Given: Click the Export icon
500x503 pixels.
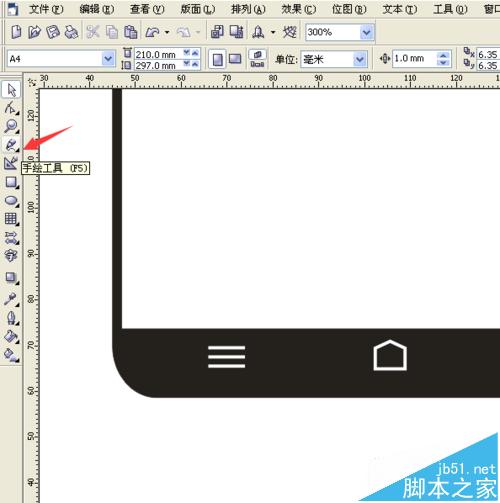Looking at the screenshot, I should point(236,32).
